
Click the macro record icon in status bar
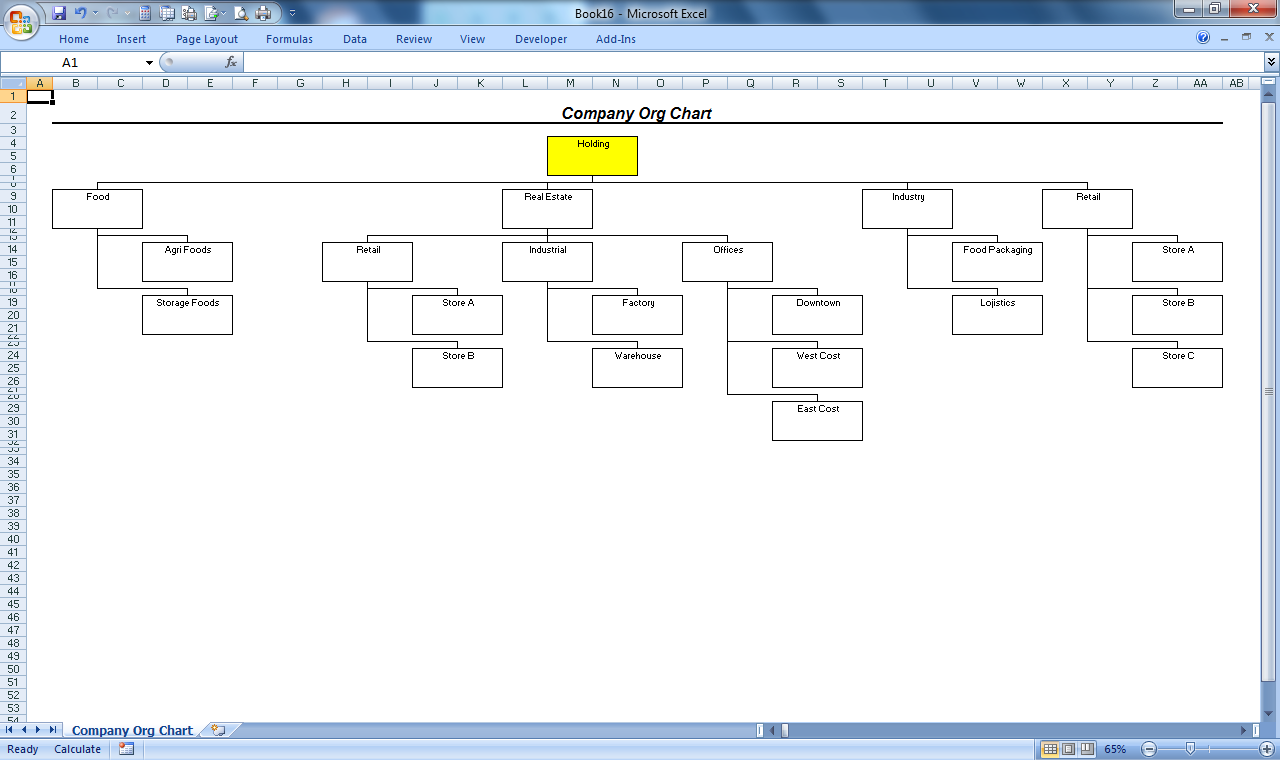[x=126, y=749]
